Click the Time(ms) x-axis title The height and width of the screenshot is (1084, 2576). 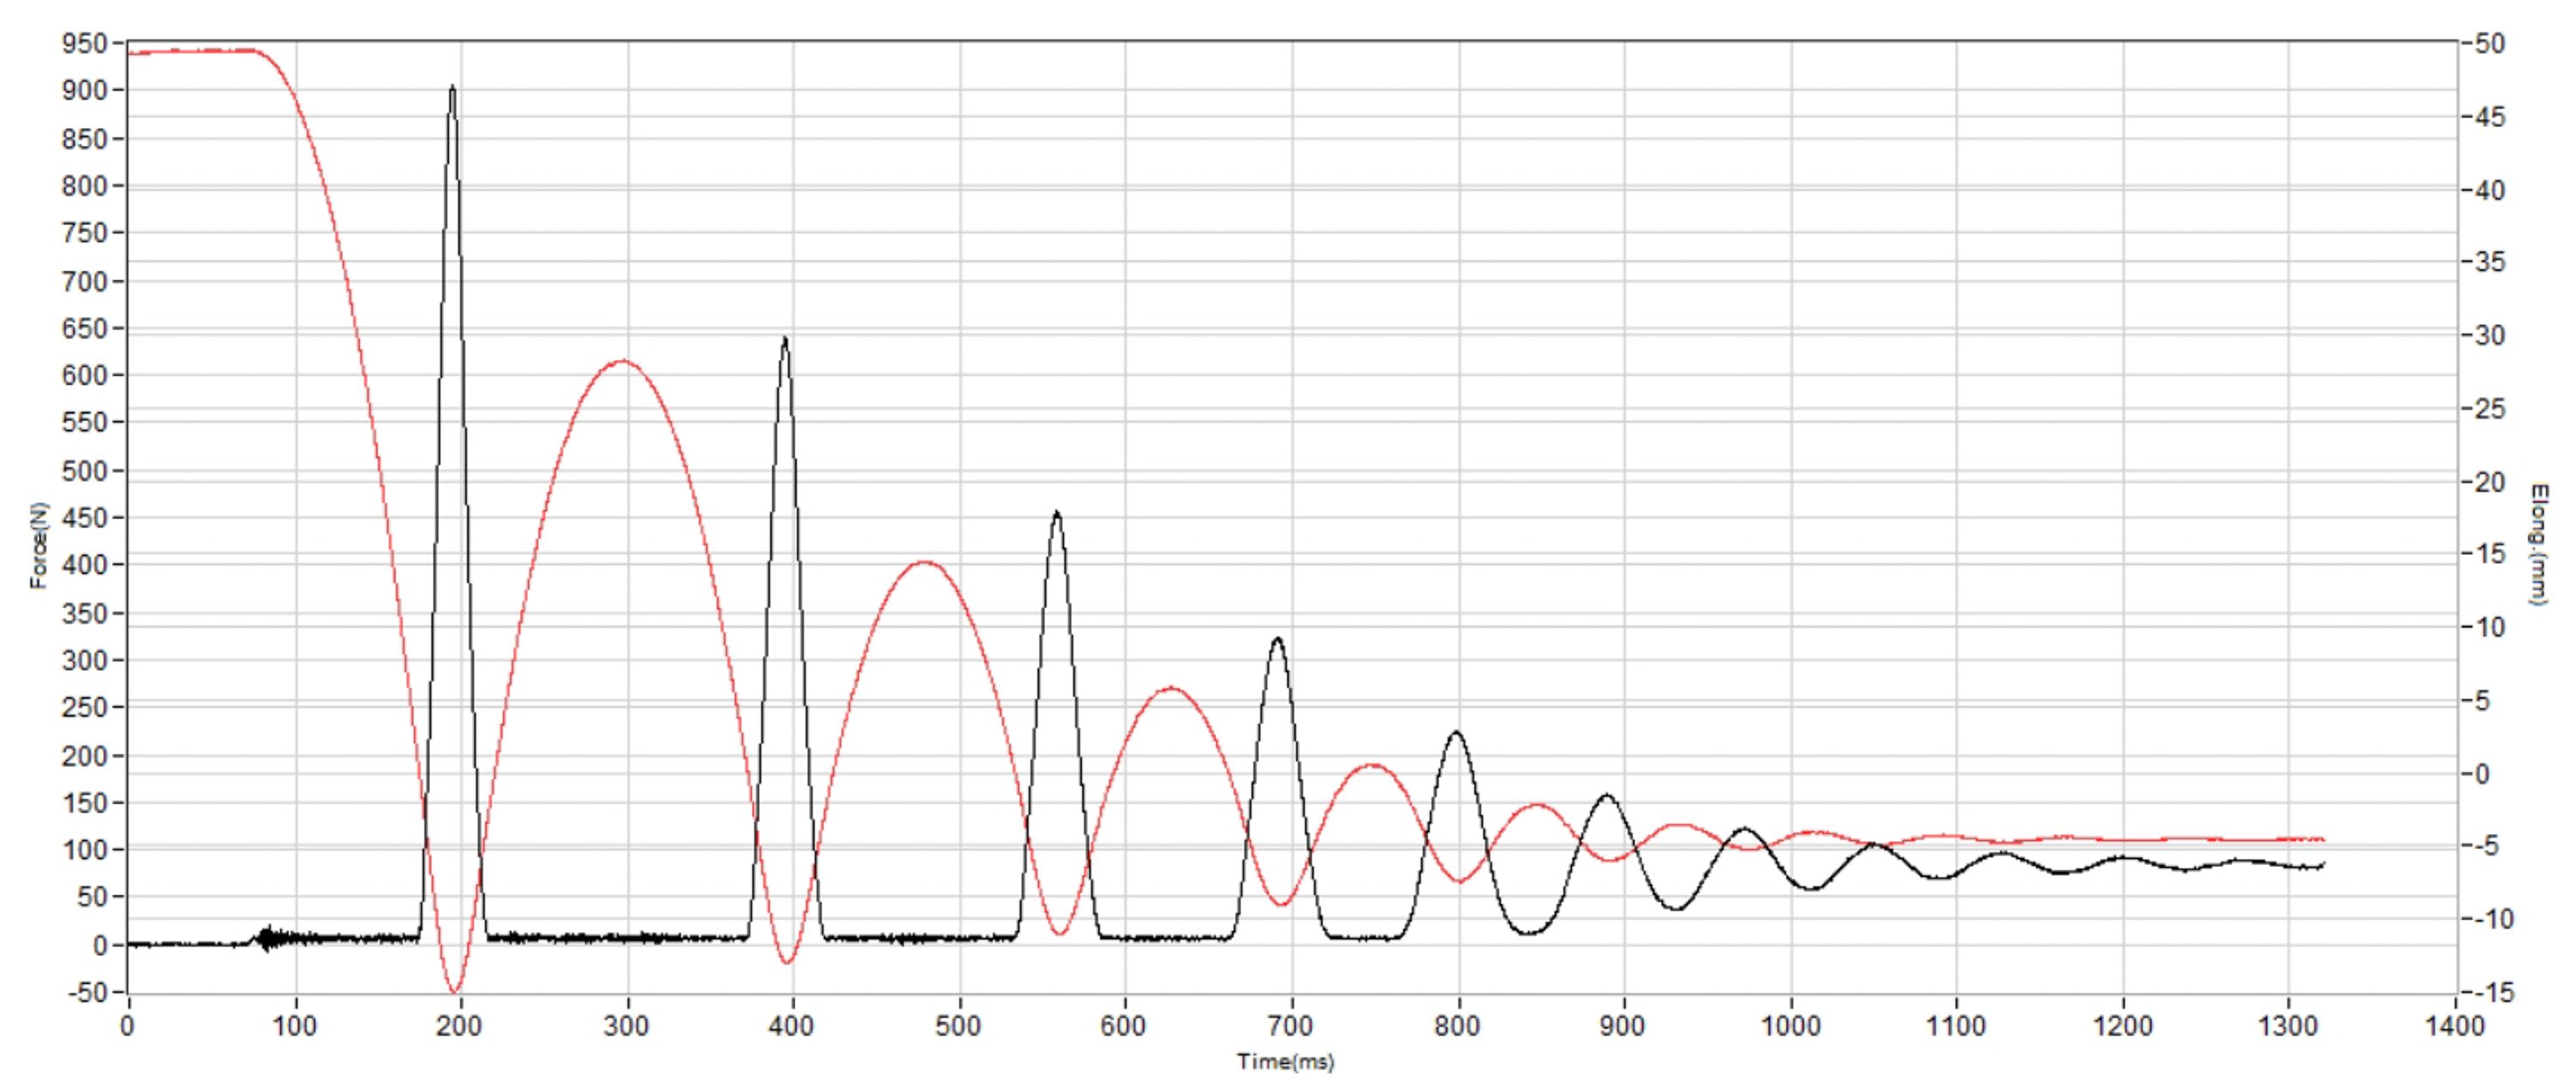tap(1285, 1062)
